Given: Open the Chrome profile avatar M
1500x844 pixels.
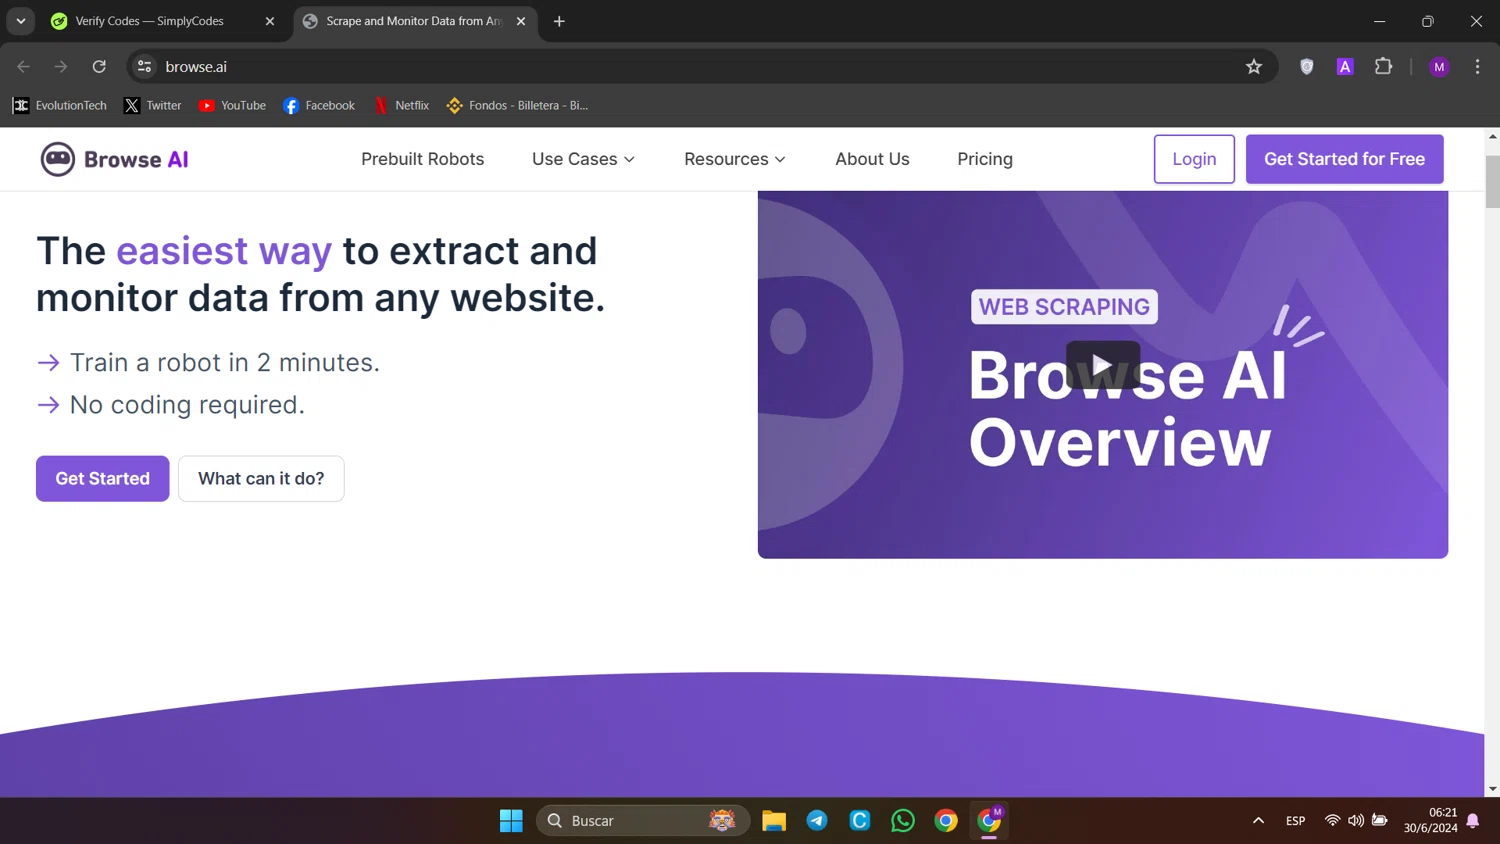Looking at the screenshot, I should 1439,67.
